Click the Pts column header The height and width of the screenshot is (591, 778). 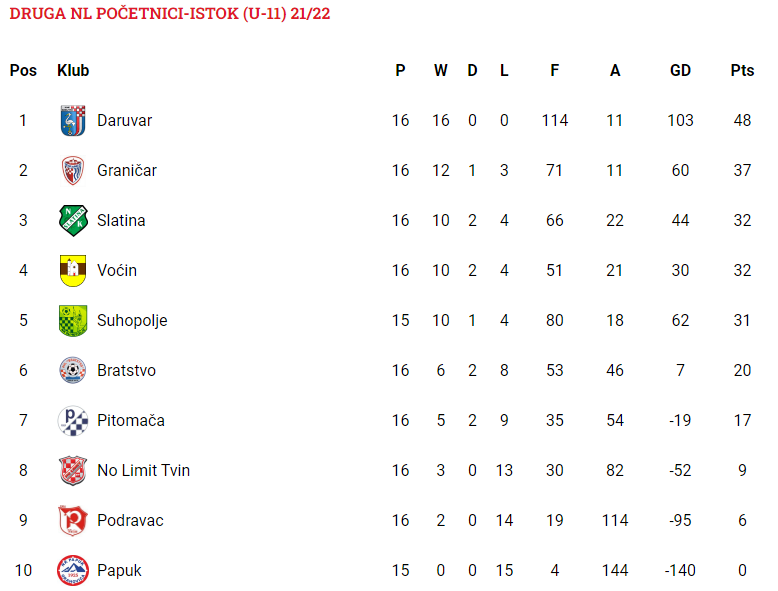point(742,70)
